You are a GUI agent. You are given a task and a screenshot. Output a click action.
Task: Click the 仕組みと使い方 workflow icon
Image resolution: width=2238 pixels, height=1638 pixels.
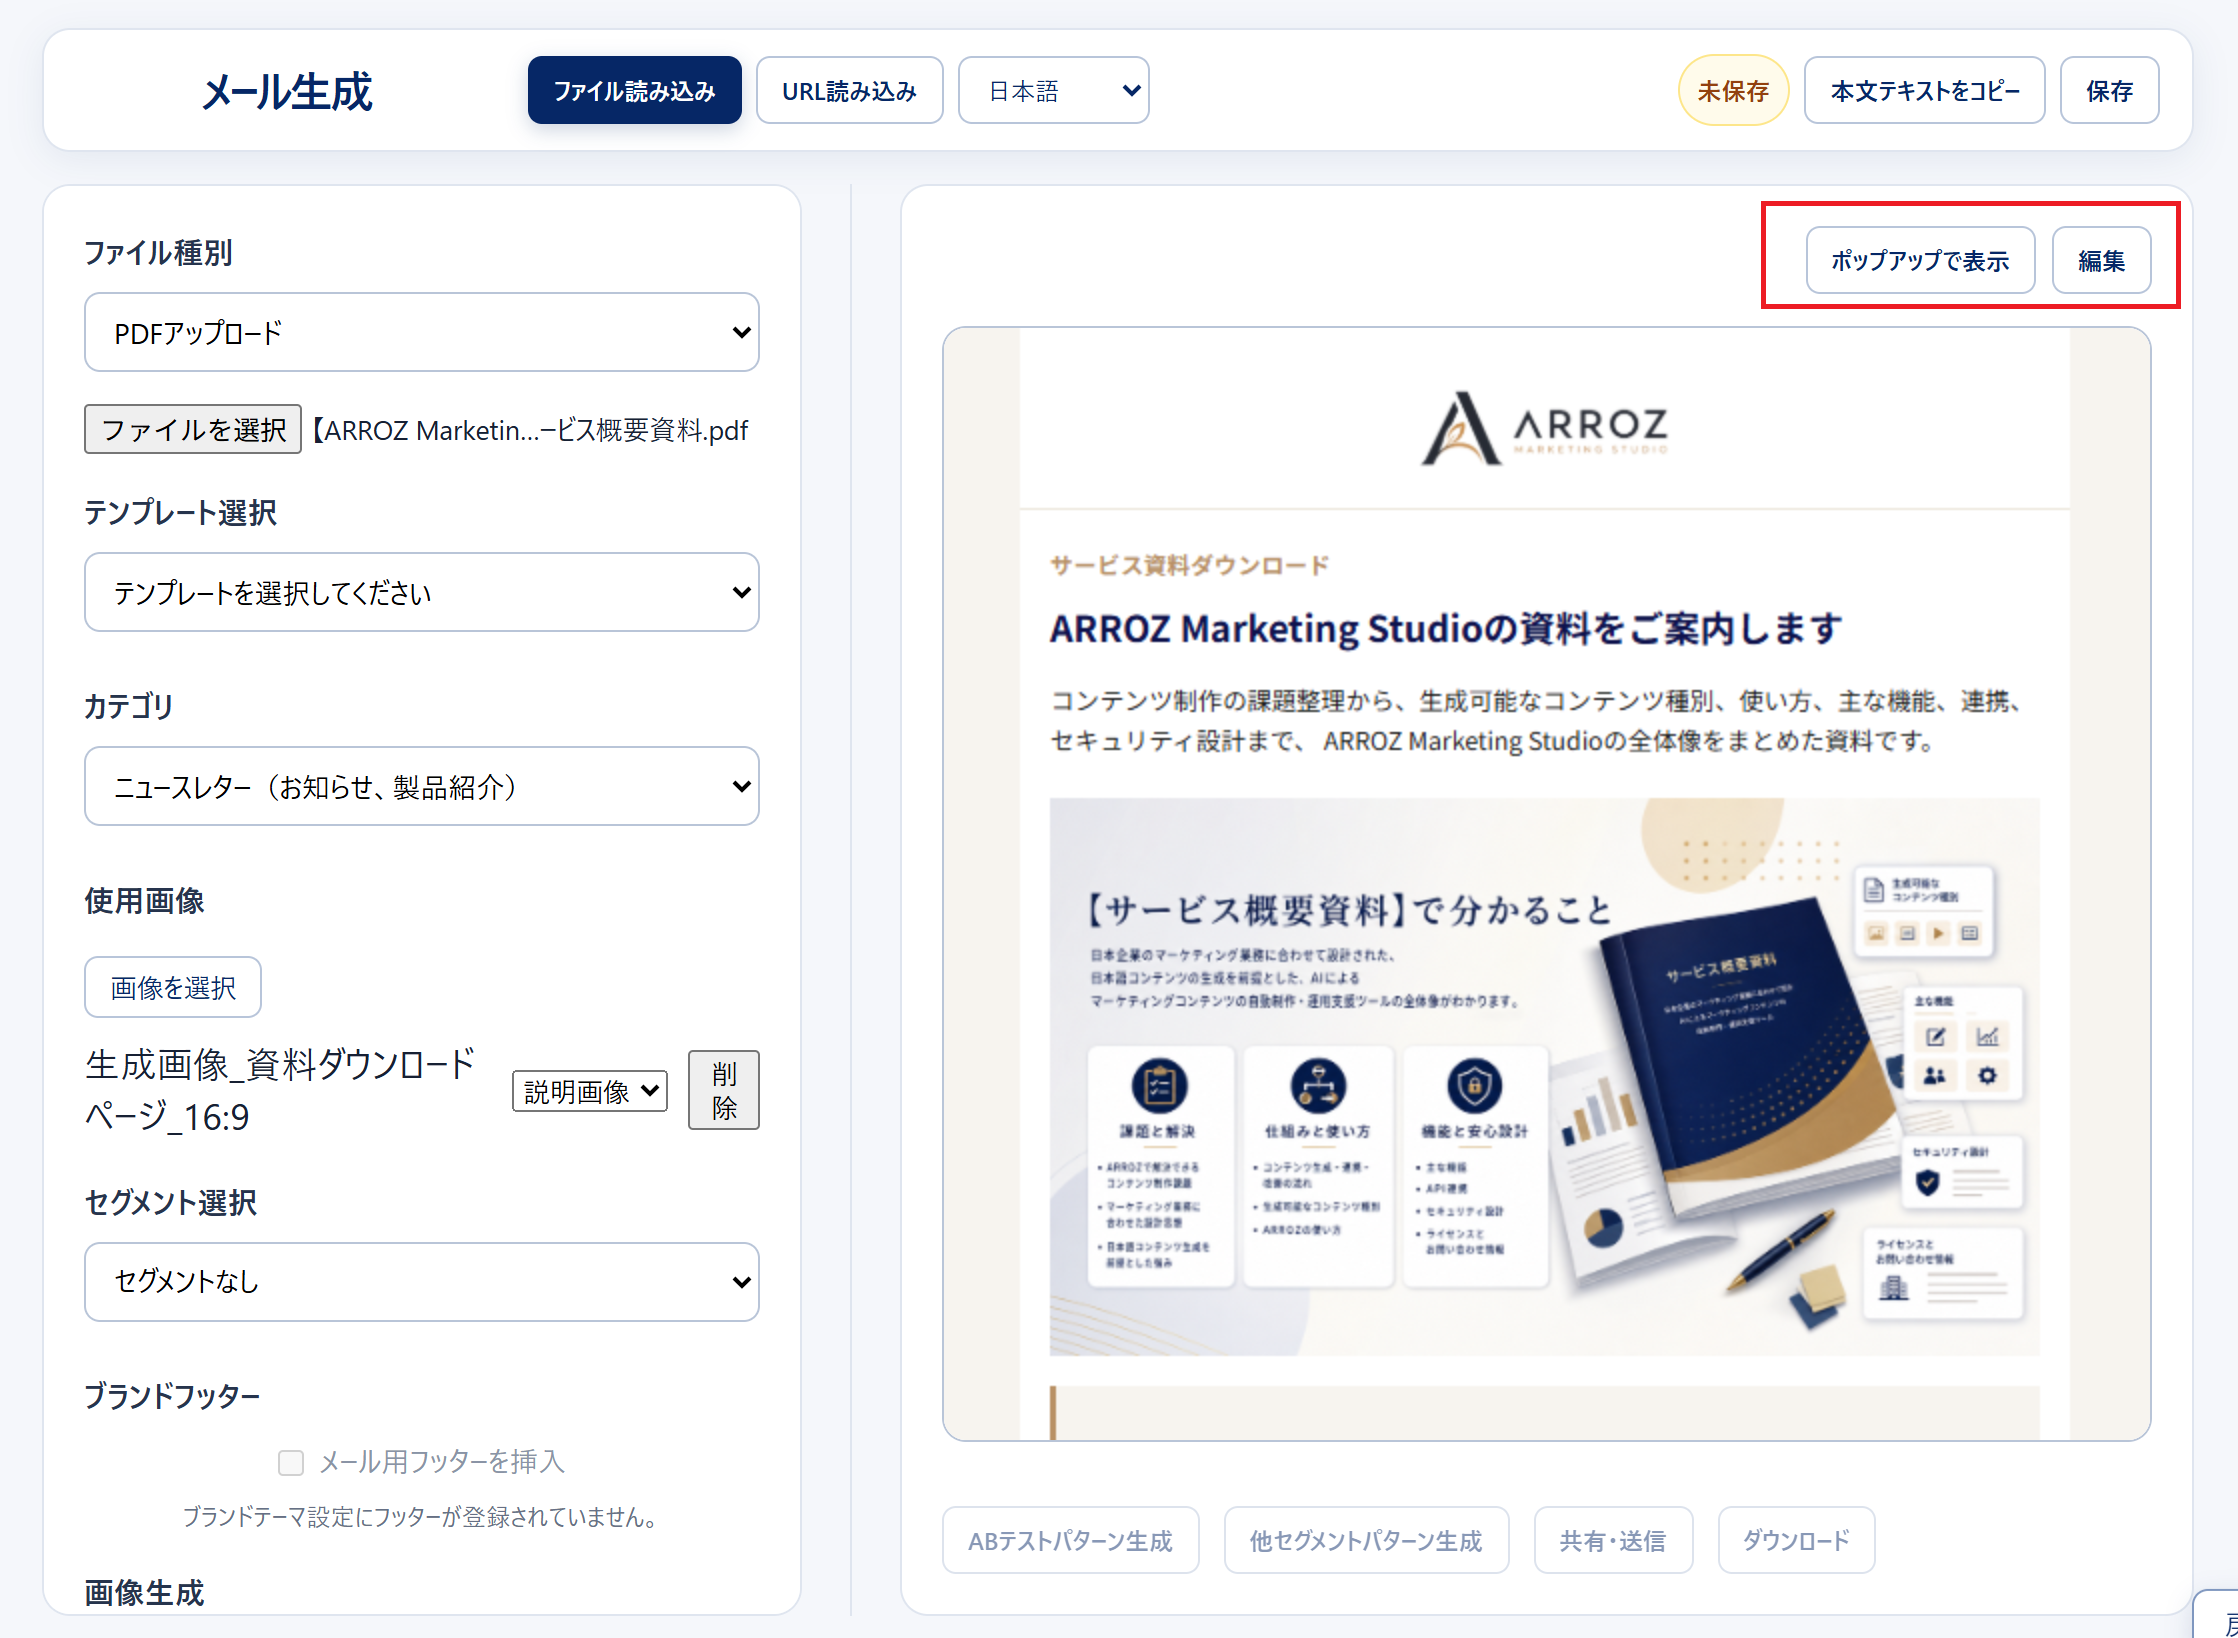tap(1318, 1085)
